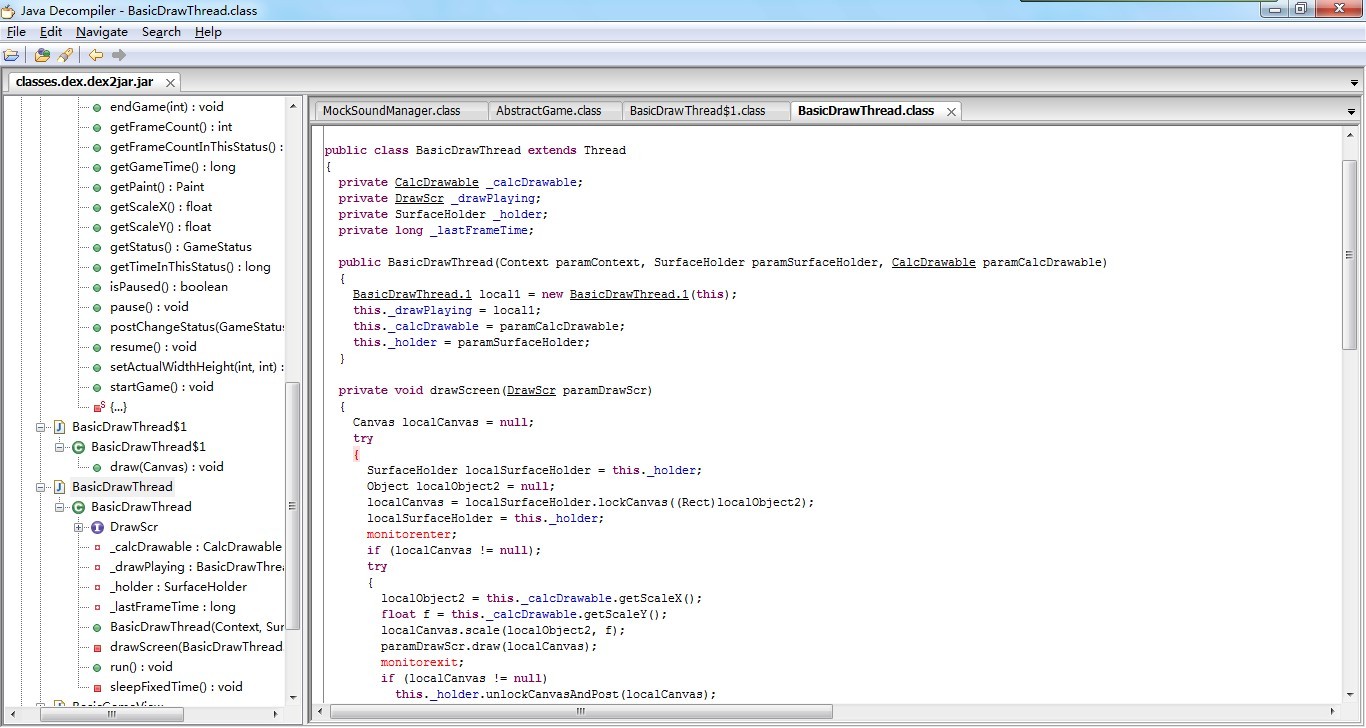The image size is (1366, 728).
Task: Select sleepFixedTime() : void method
Action: tap(176, 687)
